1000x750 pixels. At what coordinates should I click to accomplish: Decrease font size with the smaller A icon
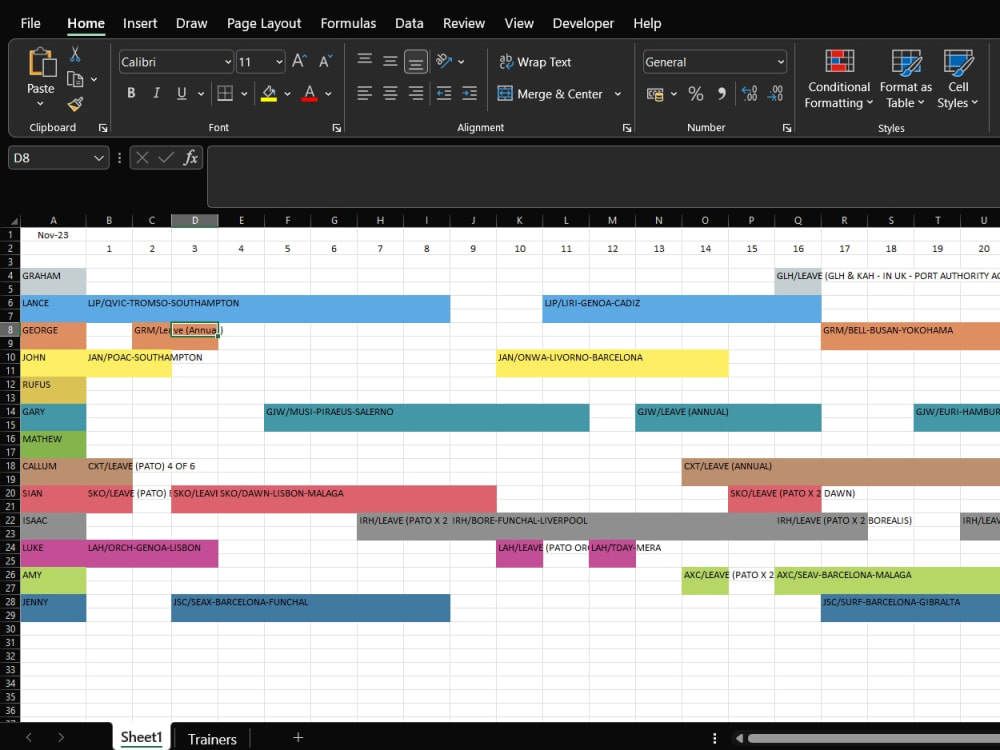[325, 61]
